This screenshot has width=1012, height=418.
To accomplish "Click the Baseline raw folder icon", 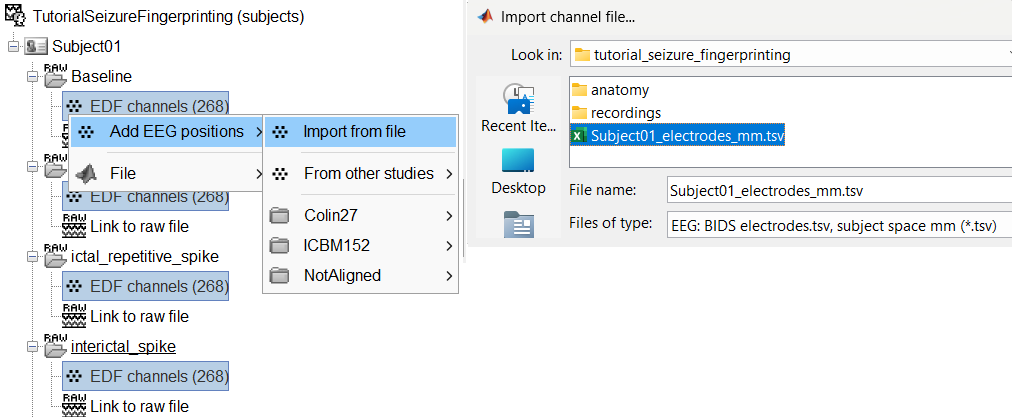I will [56, 76].
